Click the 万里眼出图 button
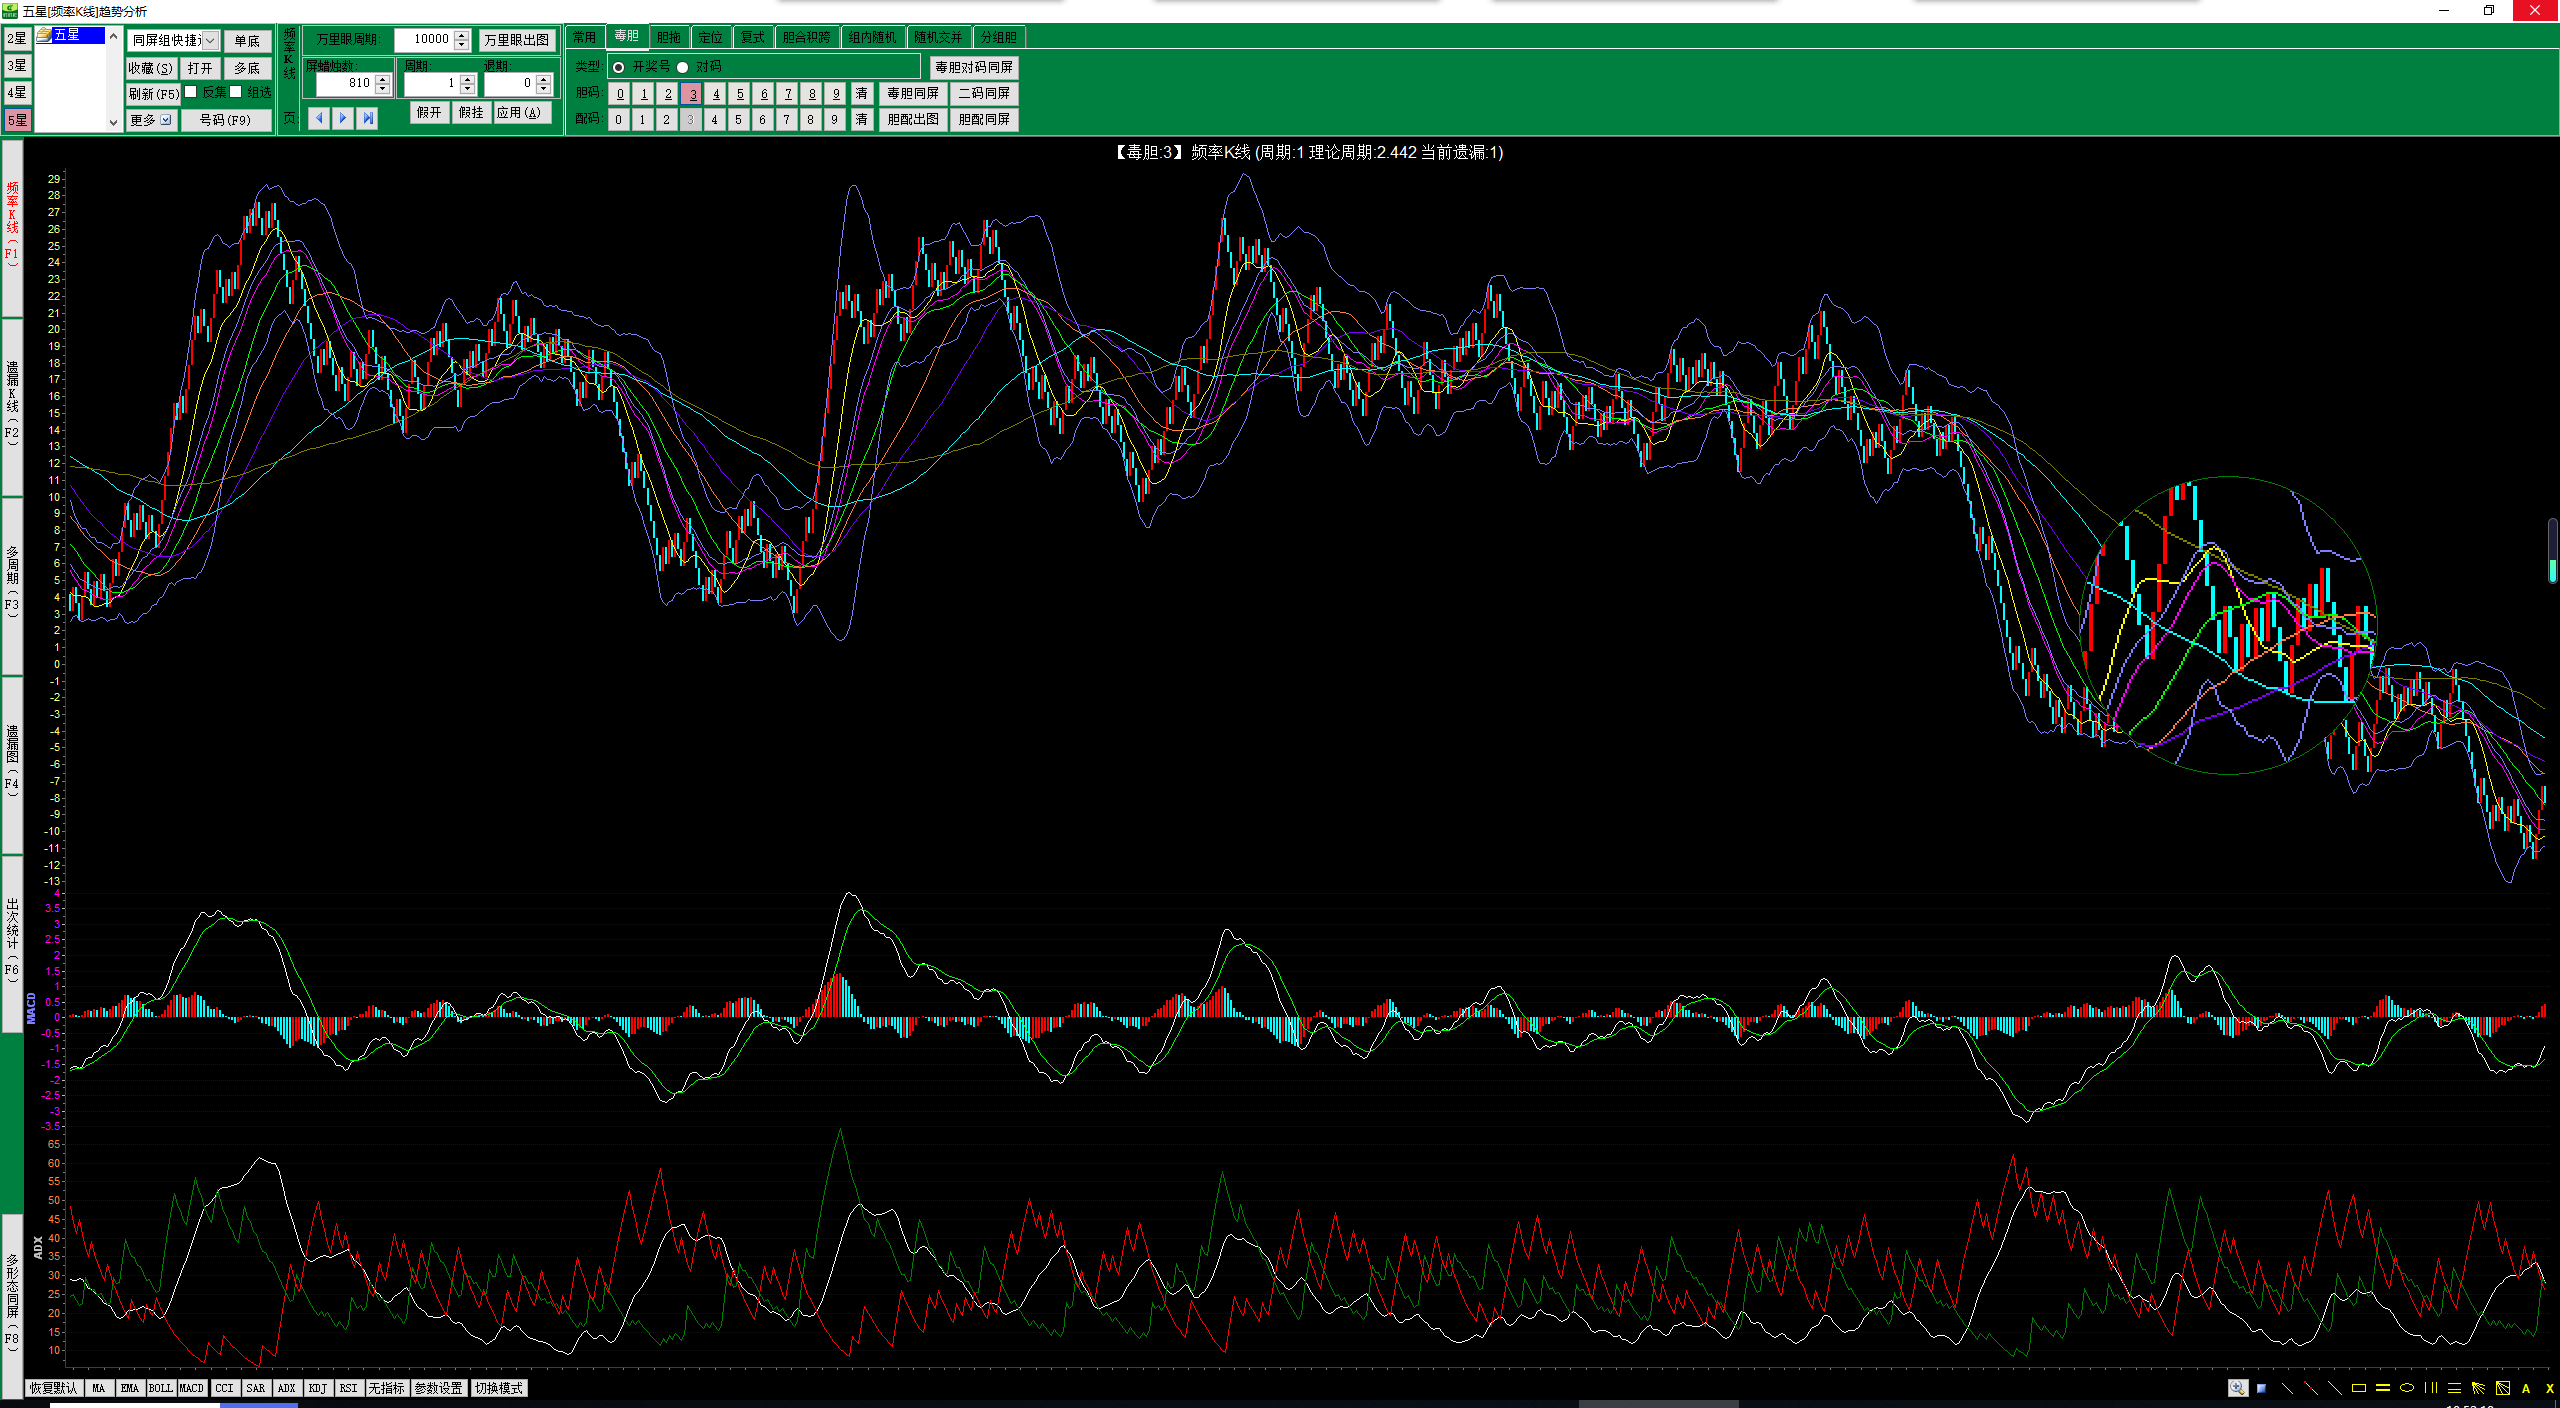This screenshot has height=1408, width=2560. pyautogui.click(x=516, y=40)
